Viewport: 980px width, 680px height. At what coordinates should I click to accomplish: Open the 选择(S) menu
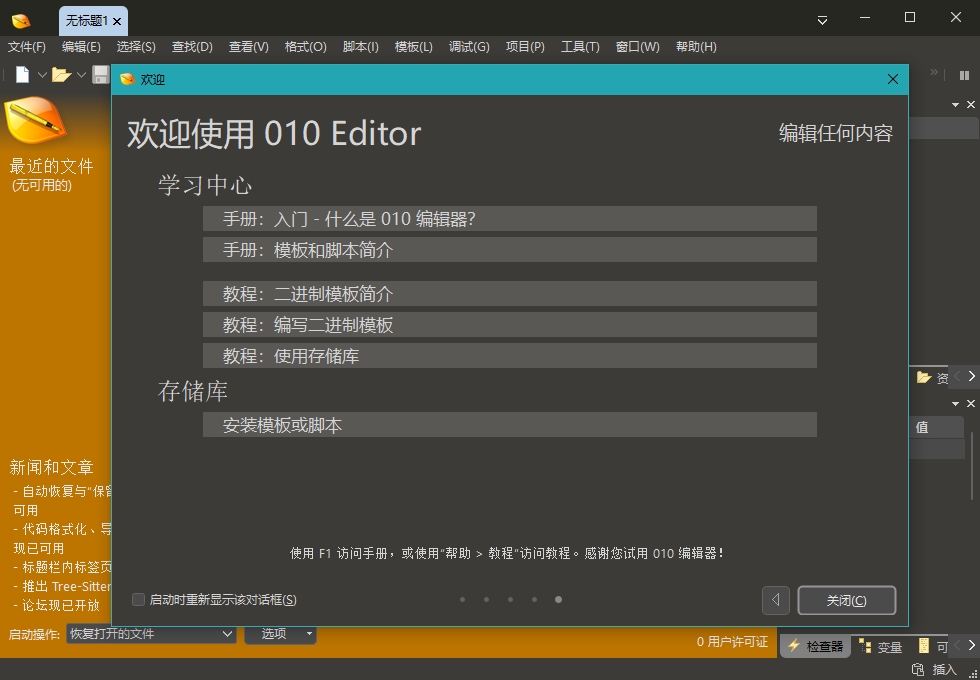click(x=136, y=47)
